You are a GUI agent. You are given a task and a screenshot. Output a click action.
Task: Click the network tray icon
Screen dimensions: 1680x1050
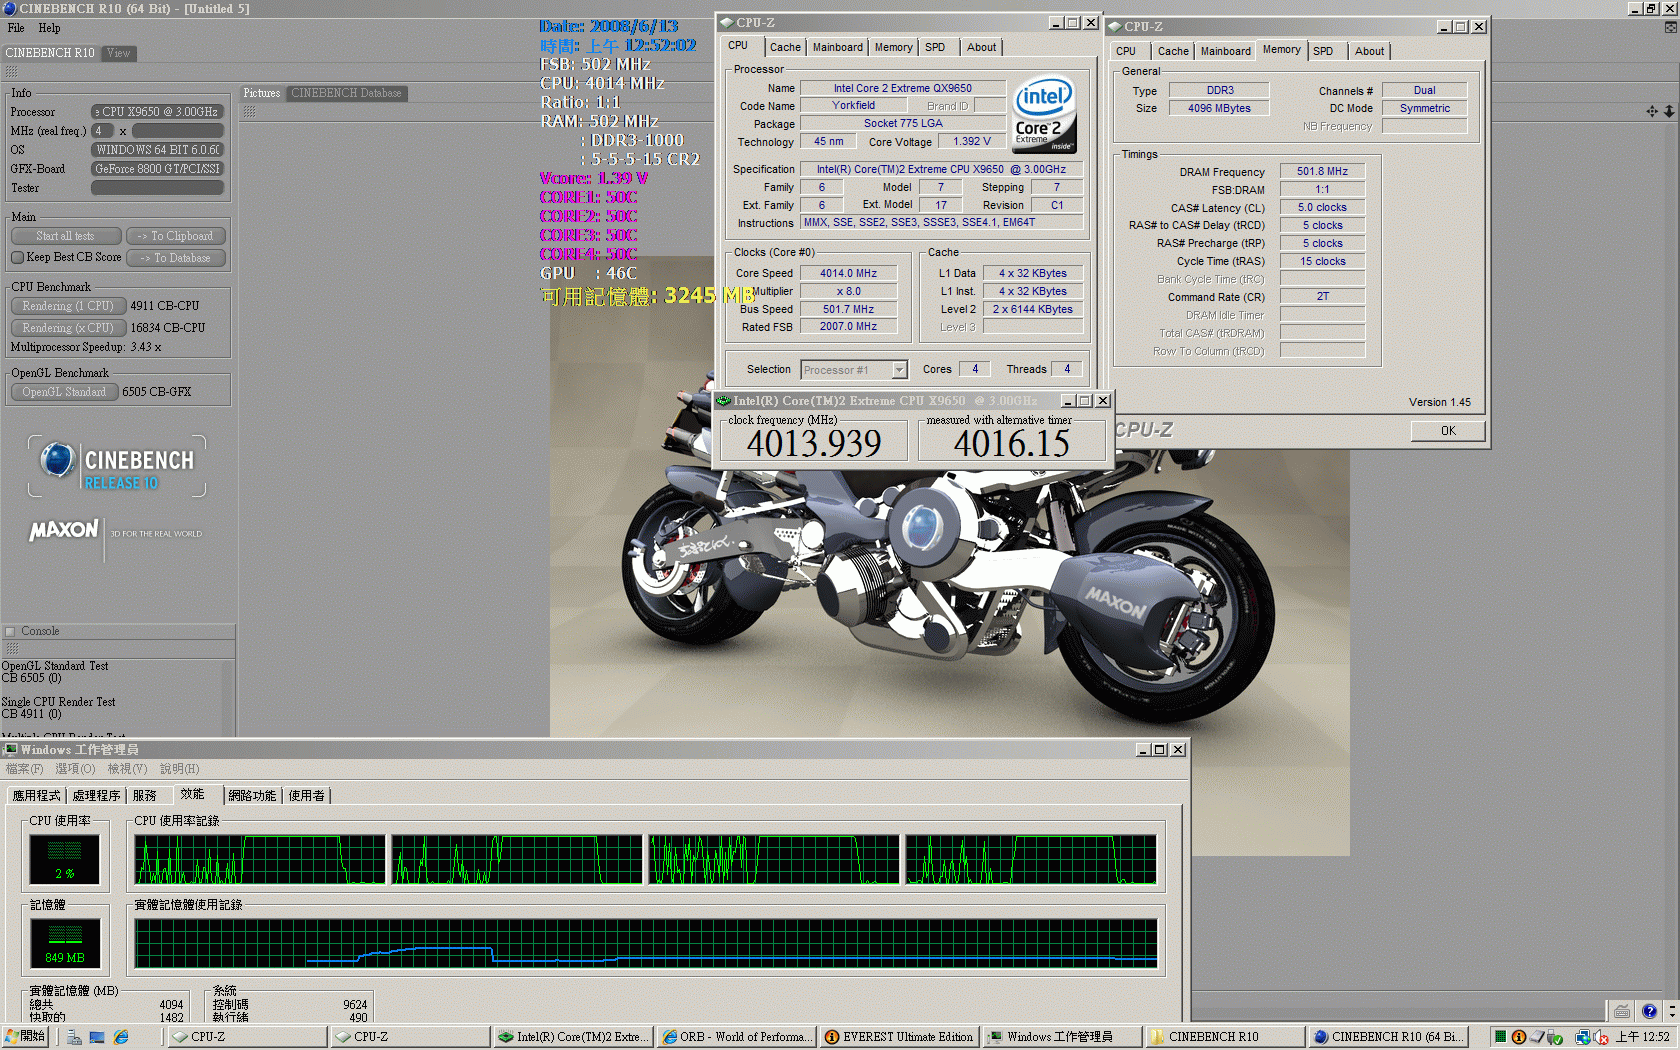(x=1583, y=1037)
